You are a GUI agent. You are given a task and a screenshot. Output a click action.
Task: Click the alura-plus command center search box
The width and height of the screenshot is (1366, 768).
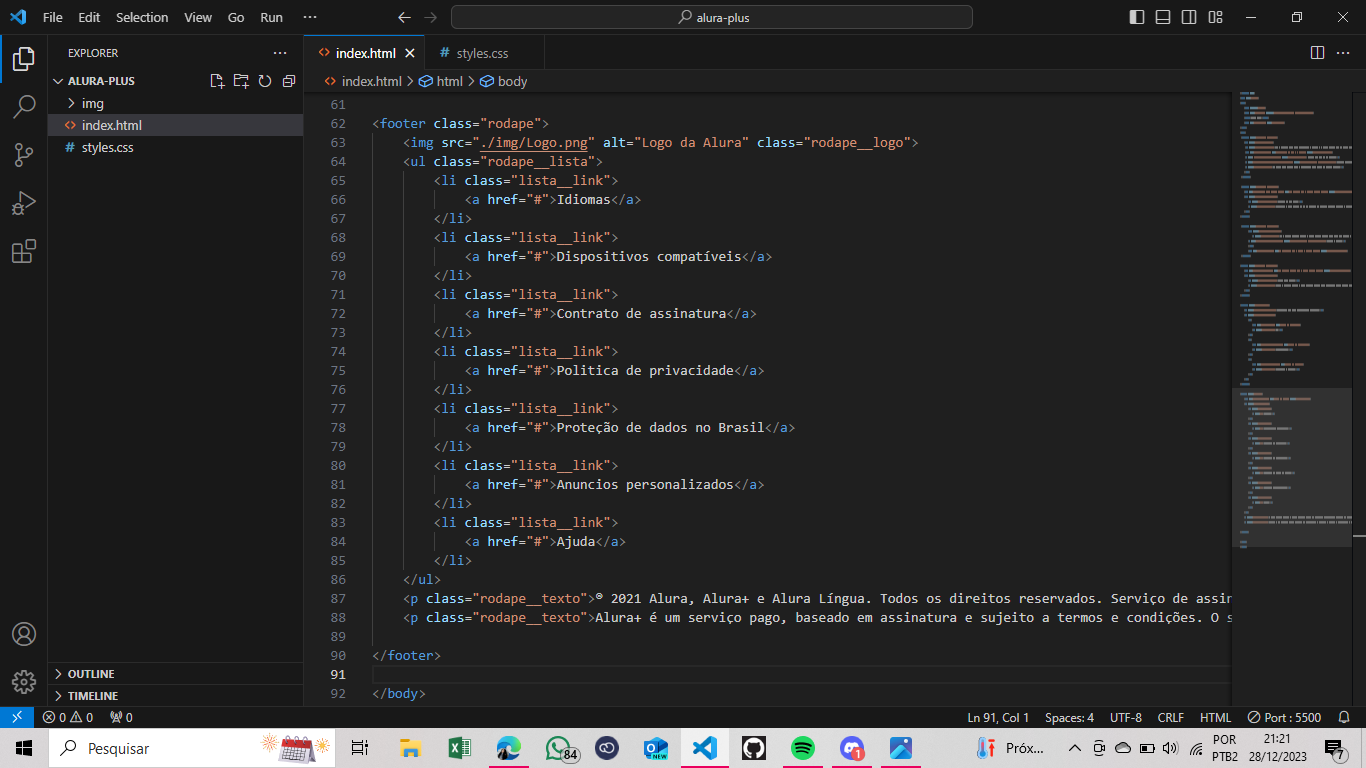(x=712, y=17)
